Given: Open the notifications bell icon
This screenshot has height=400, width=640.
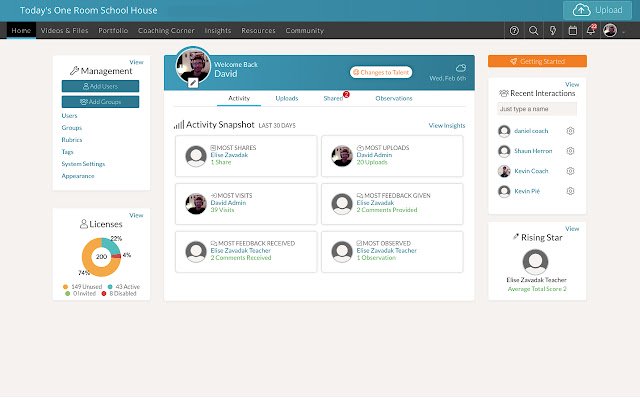Looking at the screenshot, I should tap(591, 30).
